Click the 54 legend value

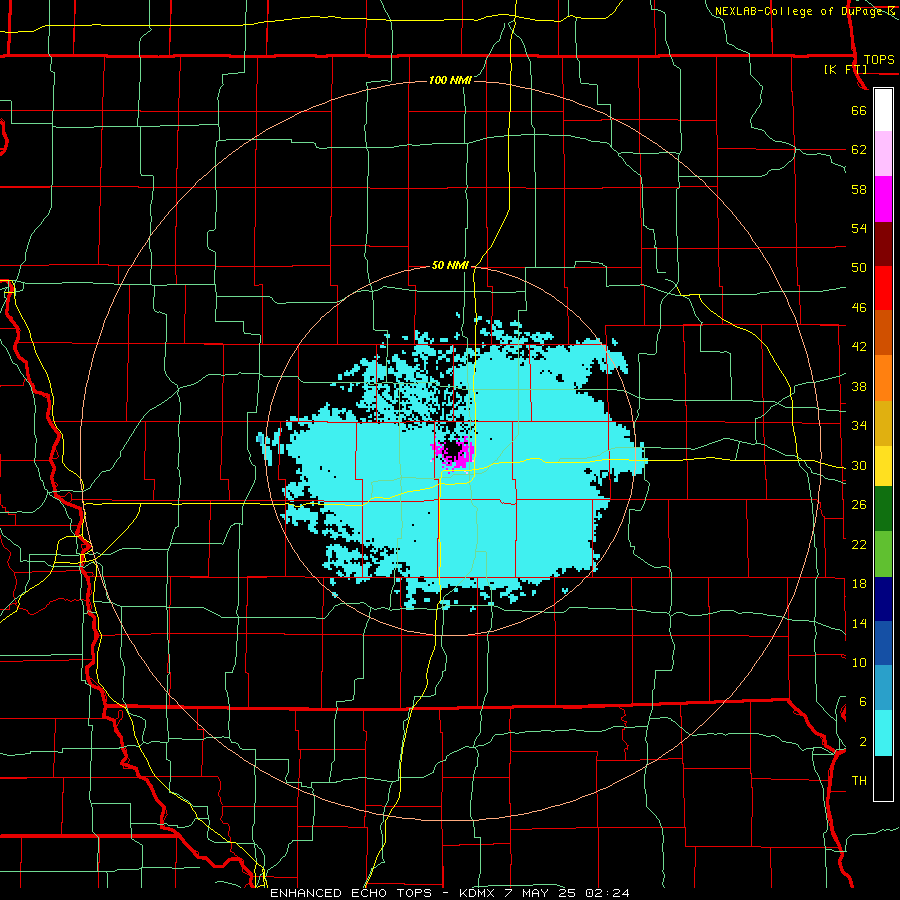859,228
